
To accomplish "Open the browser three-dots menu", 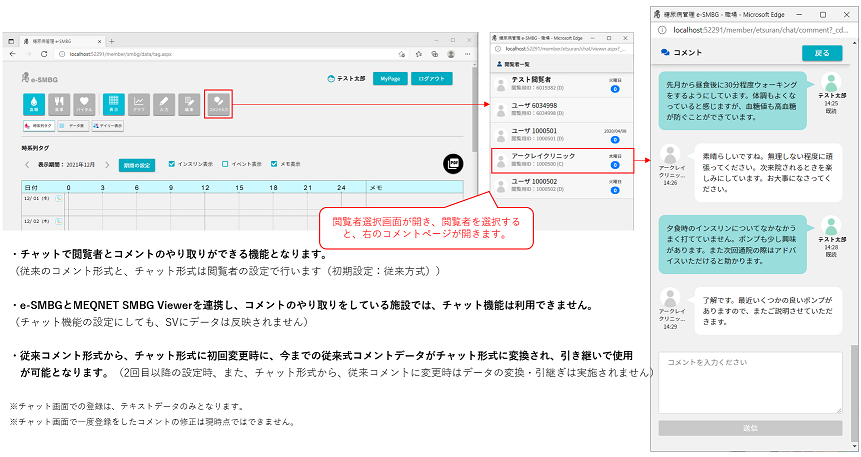I will pos(467,54).
